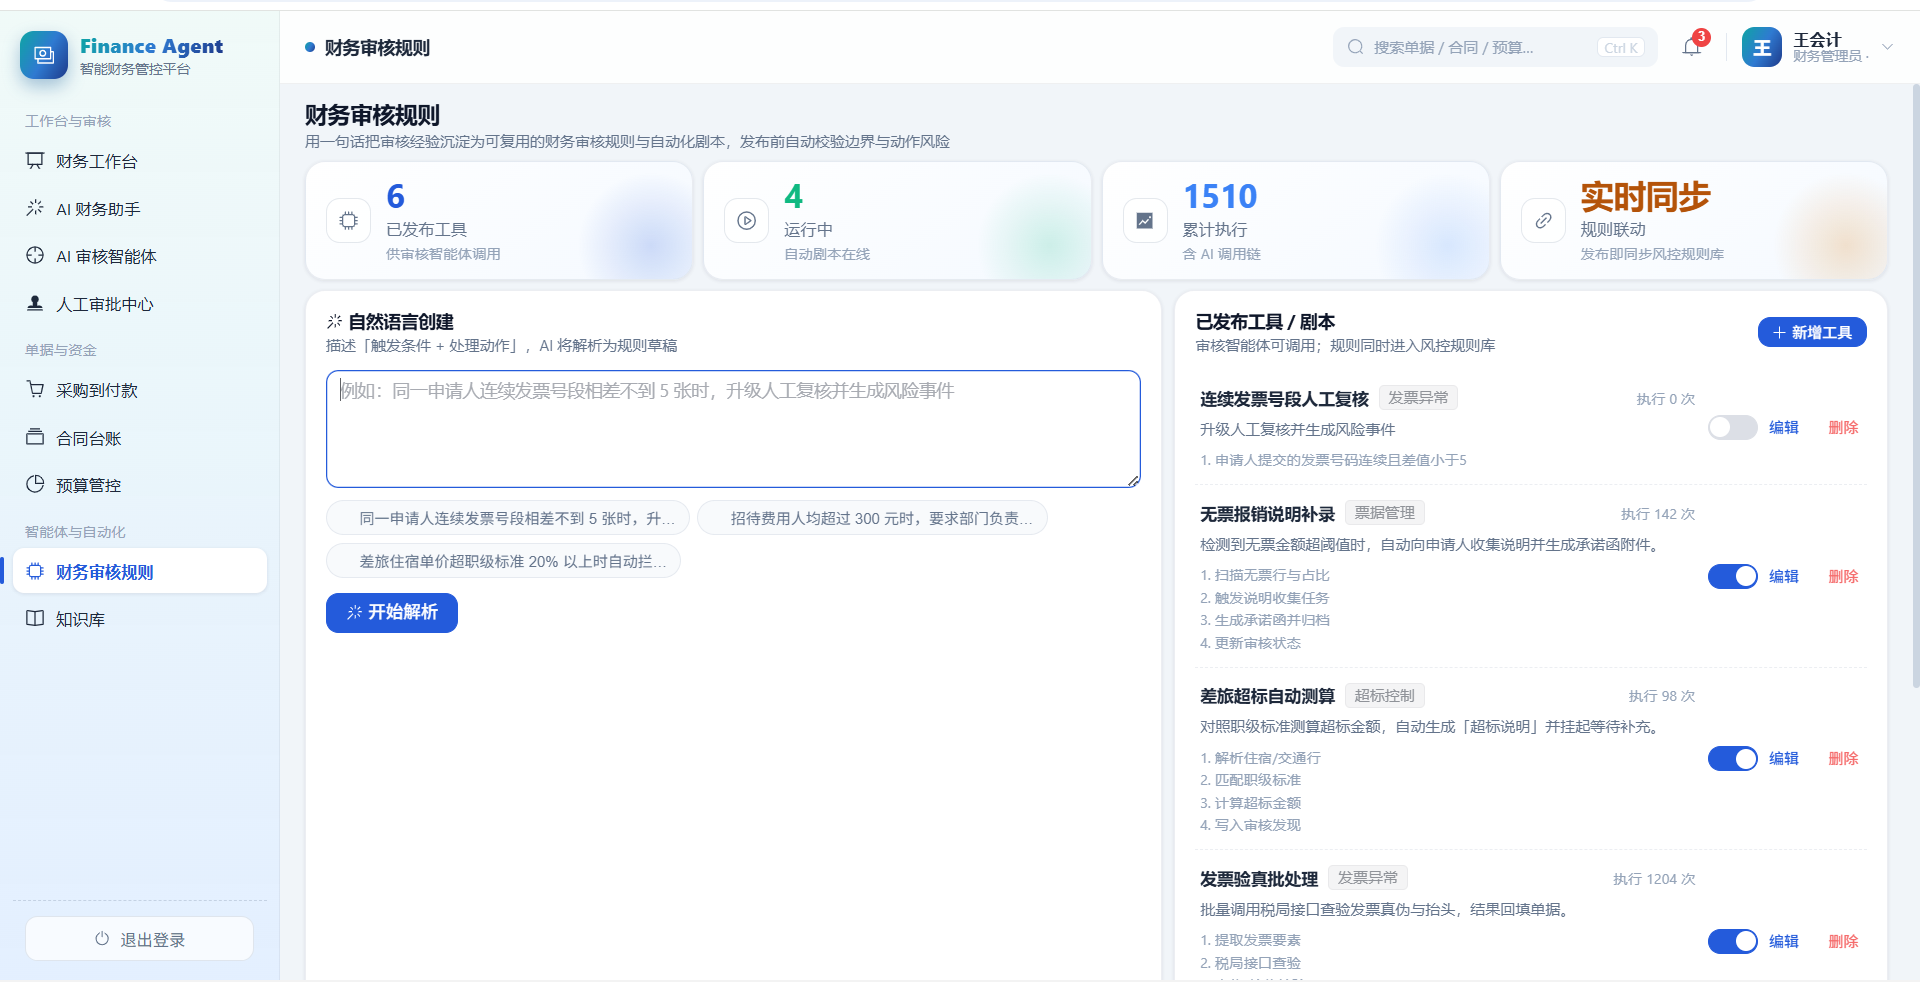Click the Finance Agent logo icon
The width and height of the screenshot is (1920, 982).
click(x=44, y=55)
